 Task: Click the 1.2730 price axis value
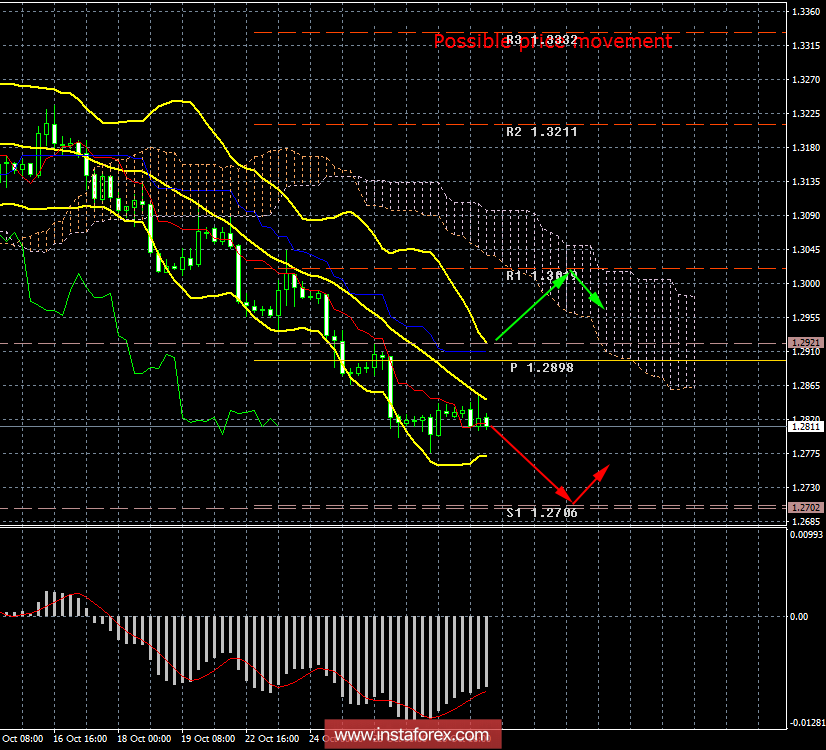click(x=806, y=488)
